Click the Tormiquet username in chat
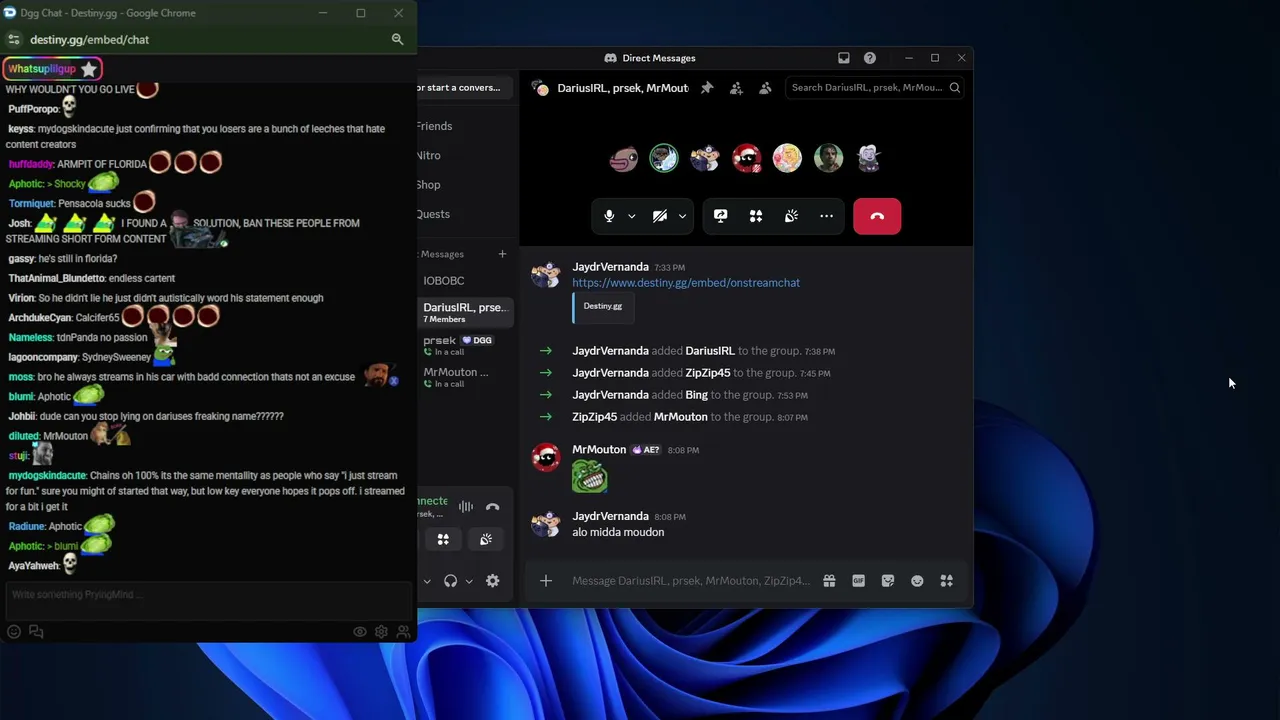Viewport: 1280px width, 720px height. click(31, 204)
